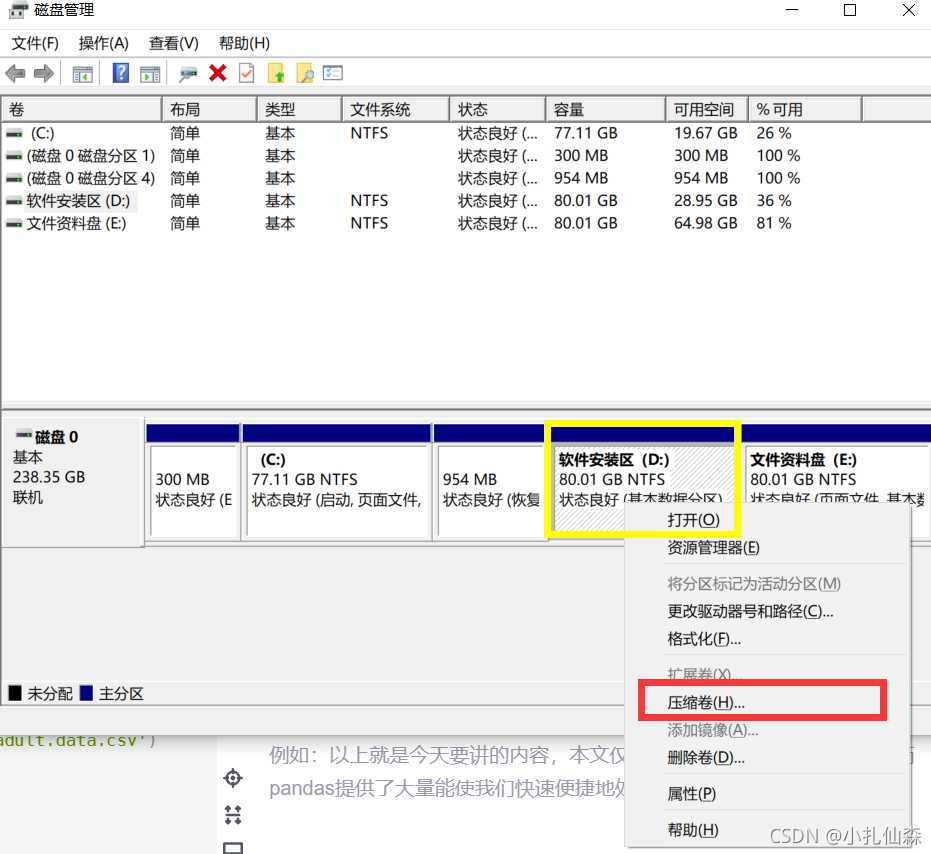The width and height of the screenshot is (931, 854).
Task: Click the crosshair target icon in the background page
Action: coord(233,778)
